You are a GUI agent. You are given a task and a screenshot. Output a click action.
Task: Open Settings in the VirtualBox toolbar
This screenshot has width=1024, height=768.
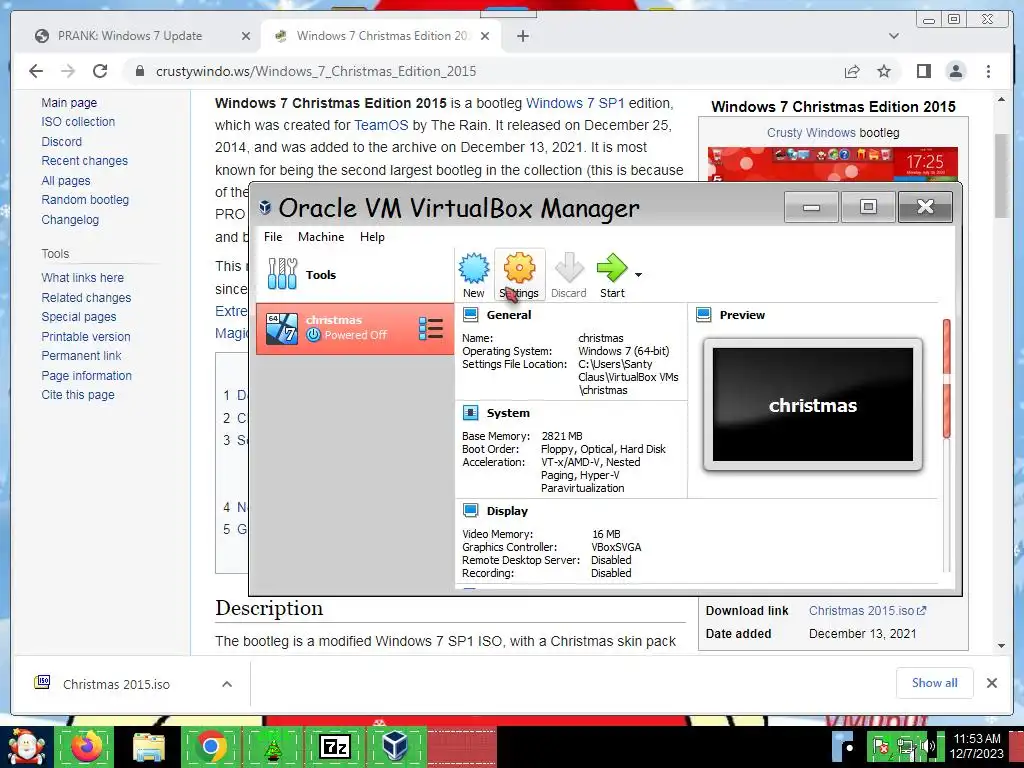pyautogui.click(x=519, y=275)
